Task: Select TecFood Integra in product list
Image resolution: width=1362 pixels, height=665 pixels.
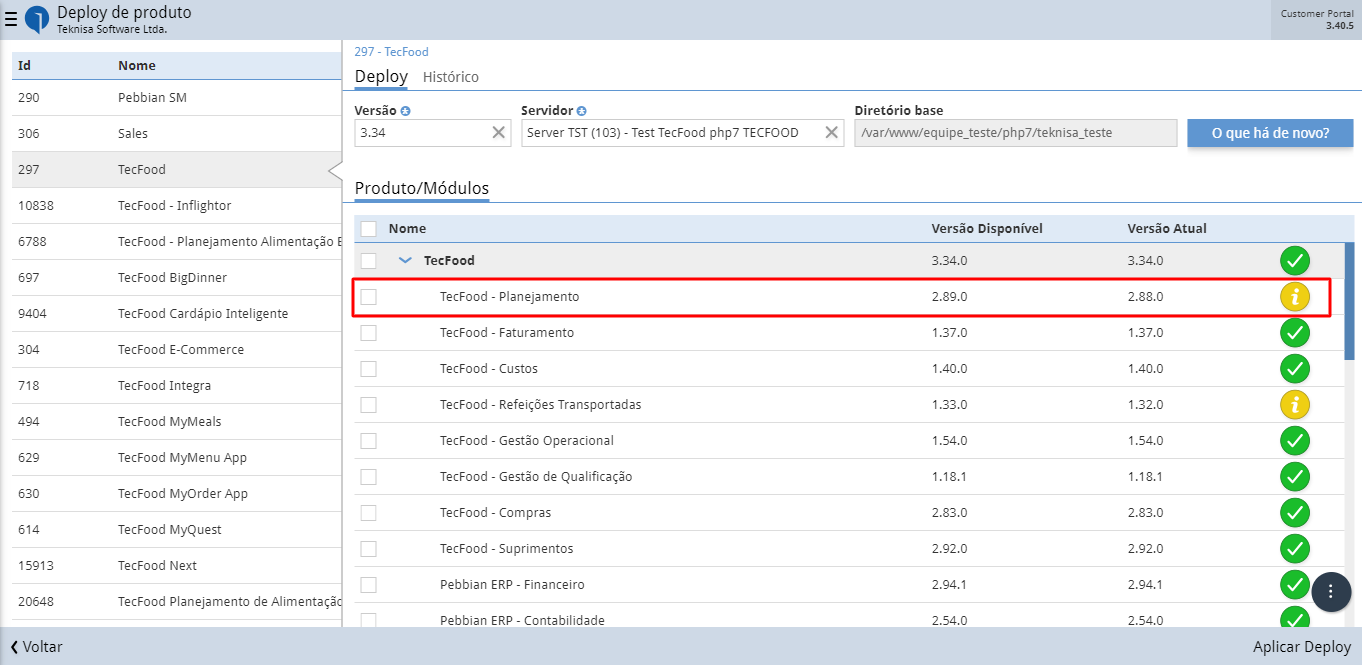Action: (177, 386)
